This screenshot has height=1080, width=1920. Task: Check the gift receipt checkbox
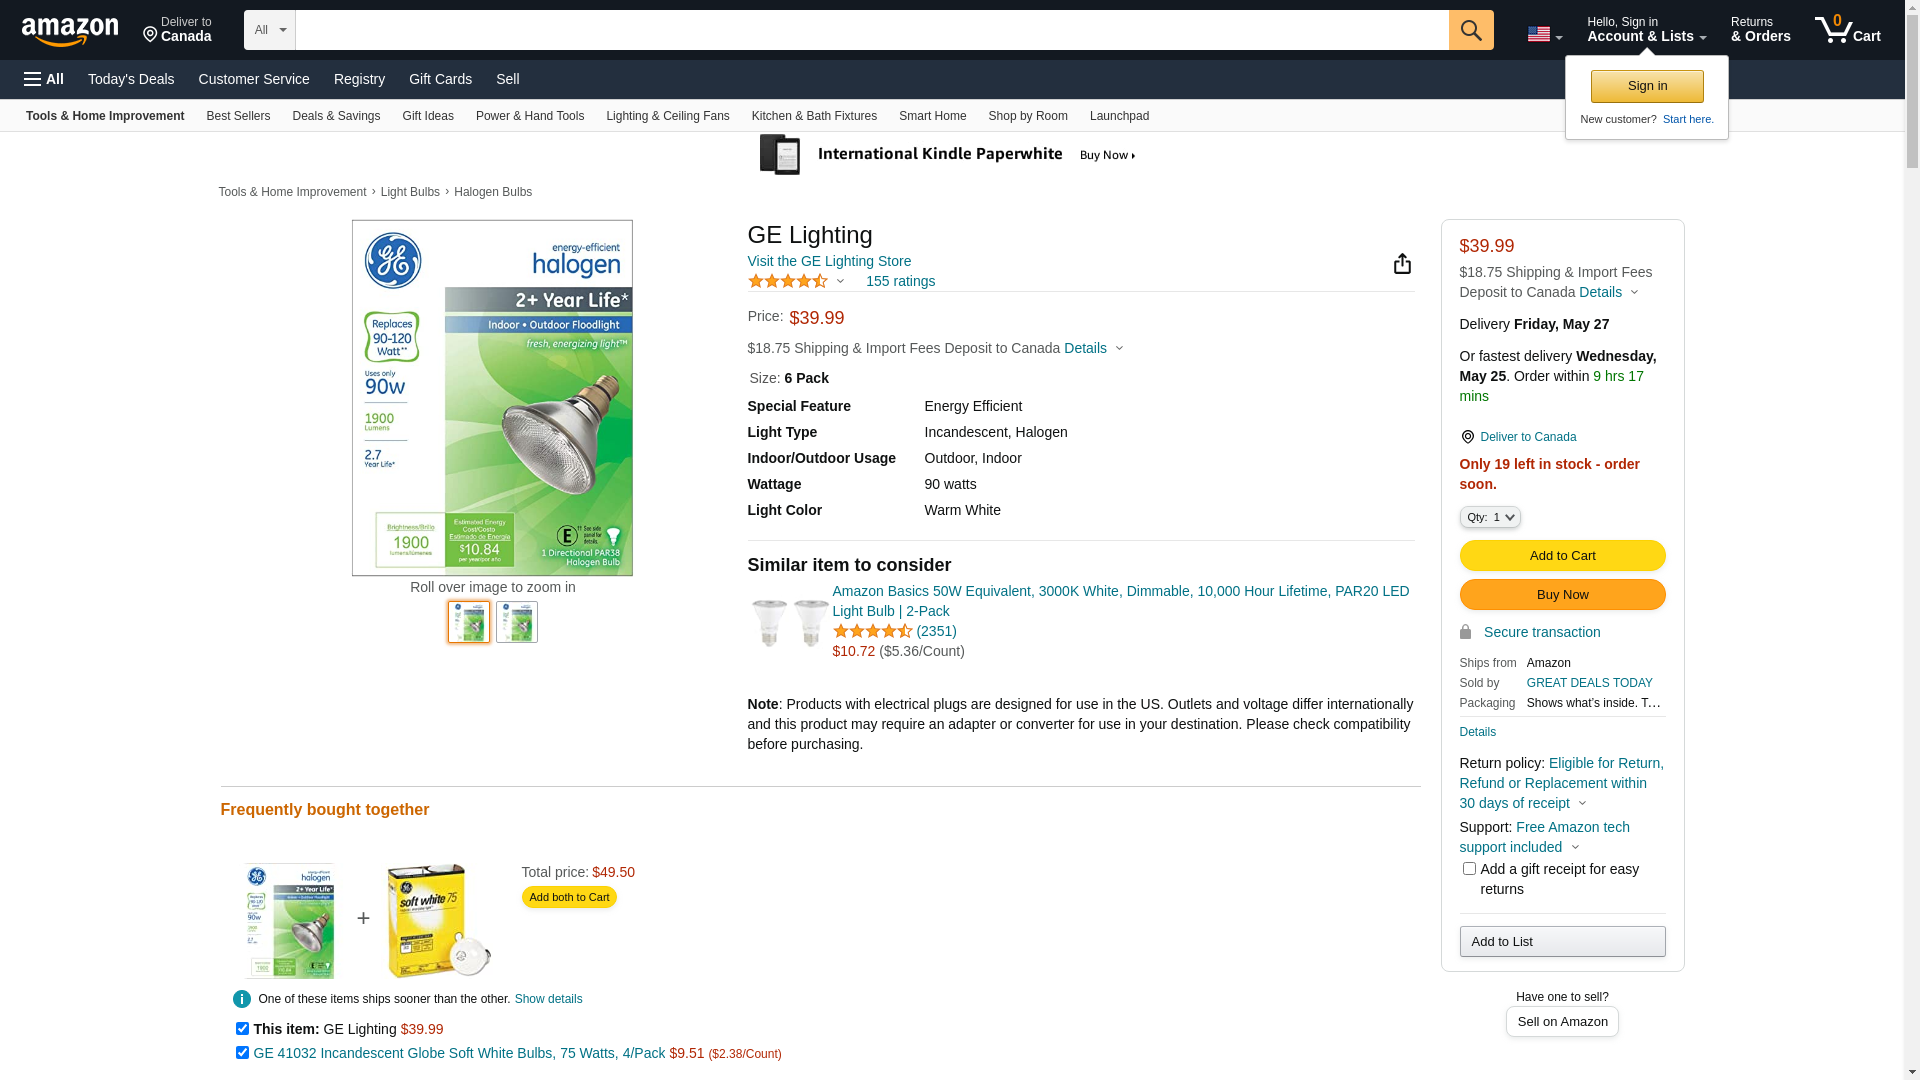(1469, 869)
